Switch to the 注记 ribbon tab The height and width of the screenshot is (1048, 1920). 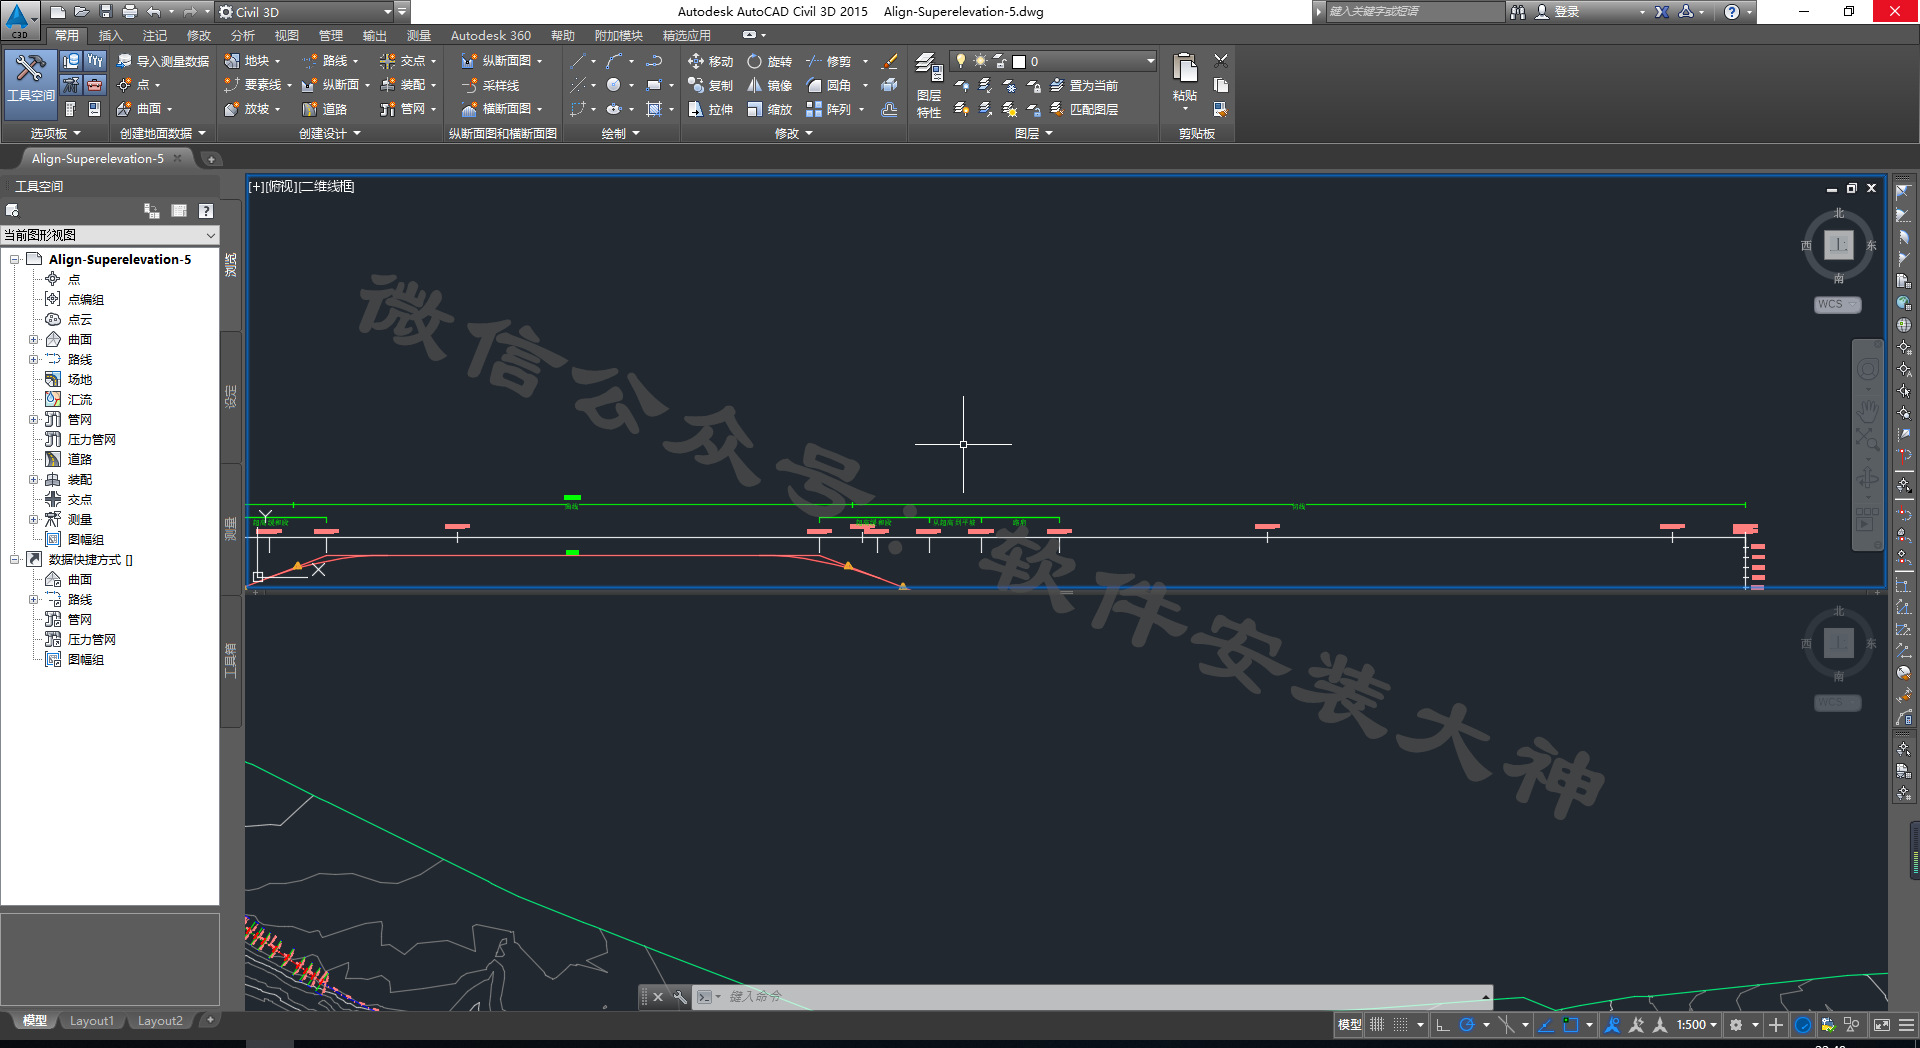(x=154, y=36)
